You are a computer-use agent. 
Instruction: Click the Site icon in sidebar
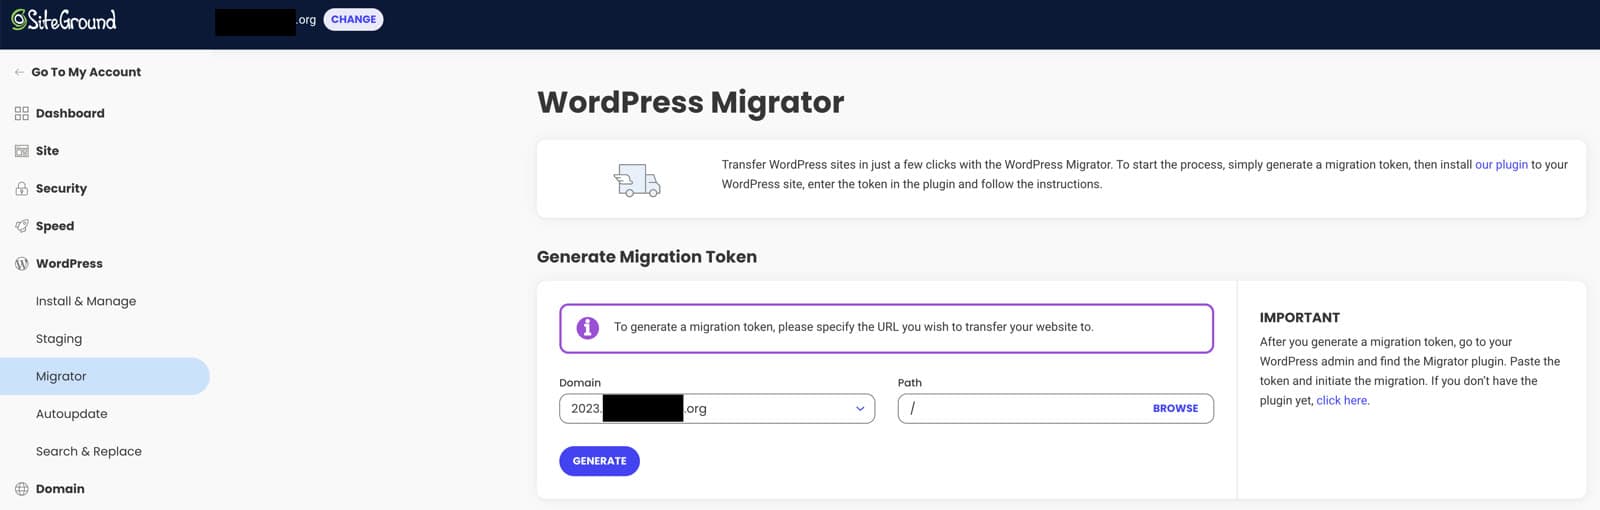click(x=22, y=151)
